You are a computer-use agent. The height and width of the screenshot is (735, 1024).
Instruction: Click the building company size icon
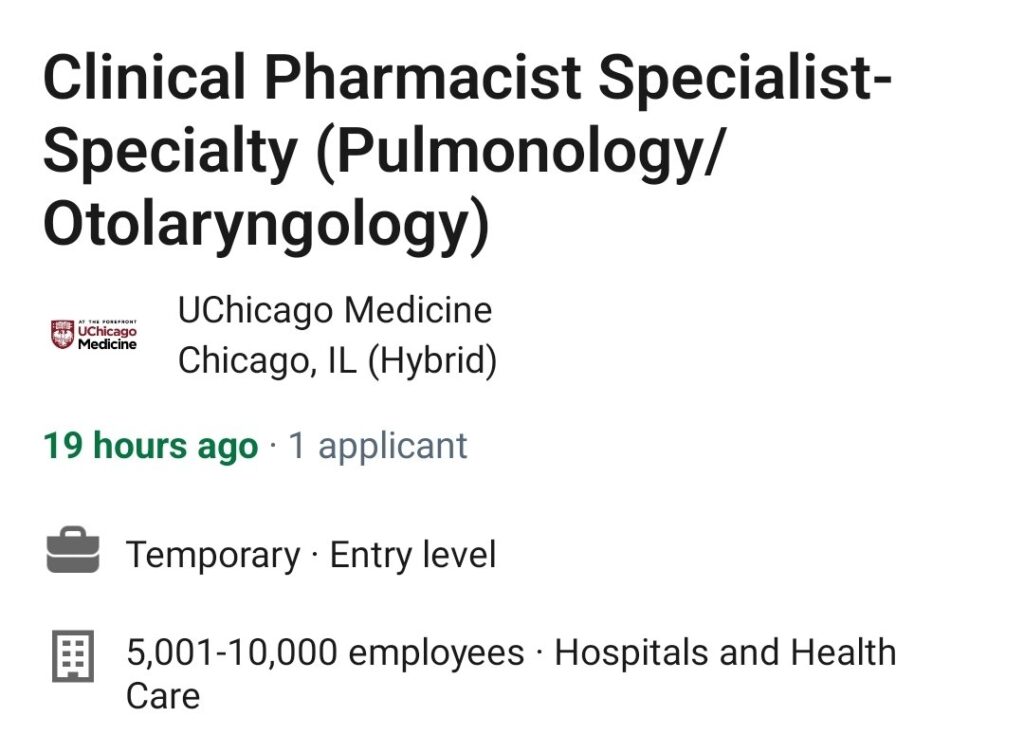[73, 655]
